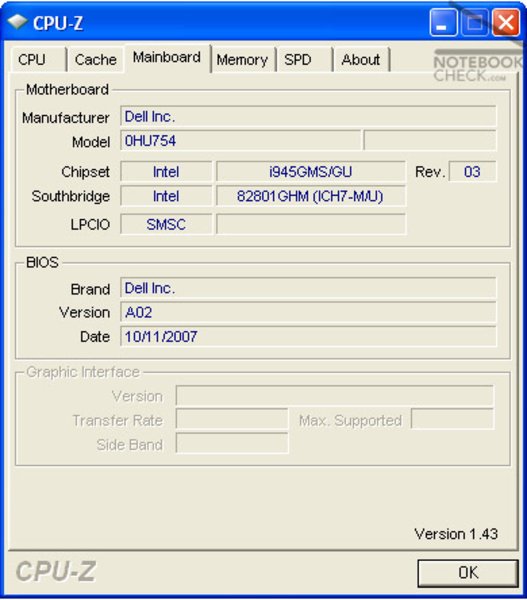Click the chipset model i945GMS/GU
Screen dimensions: 527x600
[x=310, y=171]
